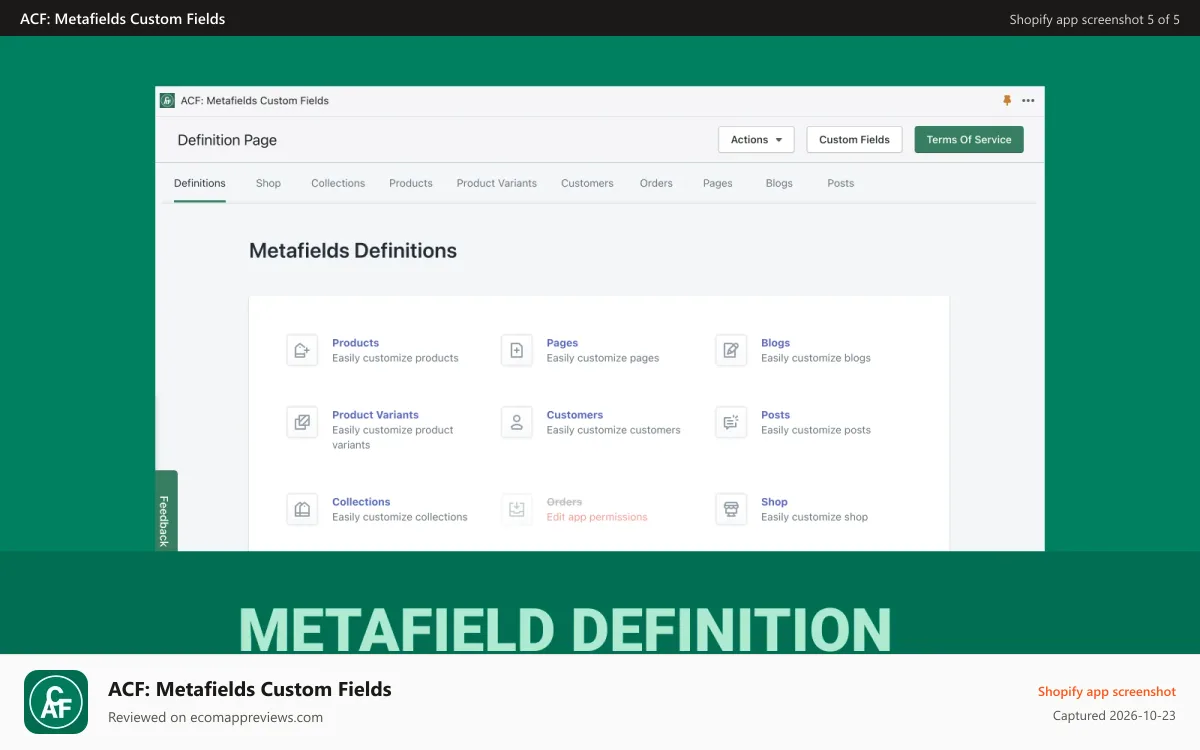Click the struck-through Orders title
Screen dimensions: 1200x750
coord(564,502)
